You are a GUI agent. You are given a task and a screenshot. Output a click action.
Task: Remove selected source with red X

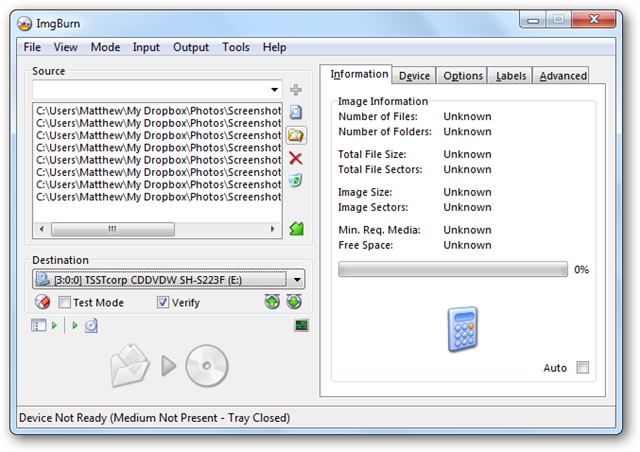pyautogui.click(x=296, y=158)
